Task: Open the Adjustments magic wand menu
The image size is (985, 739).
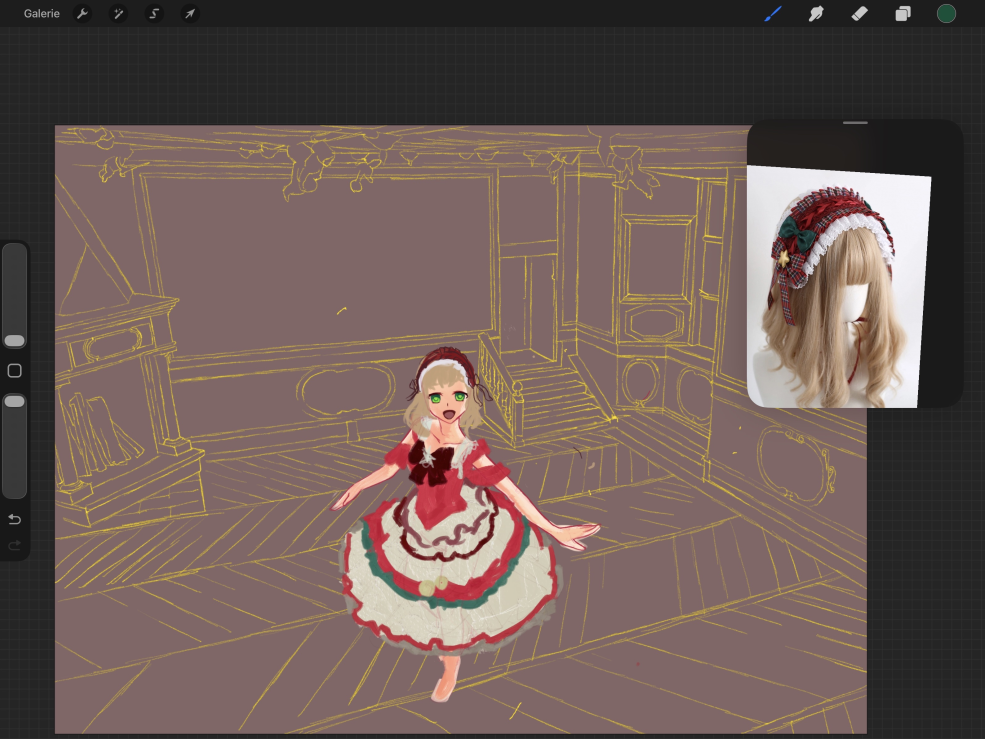Action: pos(118,14)
